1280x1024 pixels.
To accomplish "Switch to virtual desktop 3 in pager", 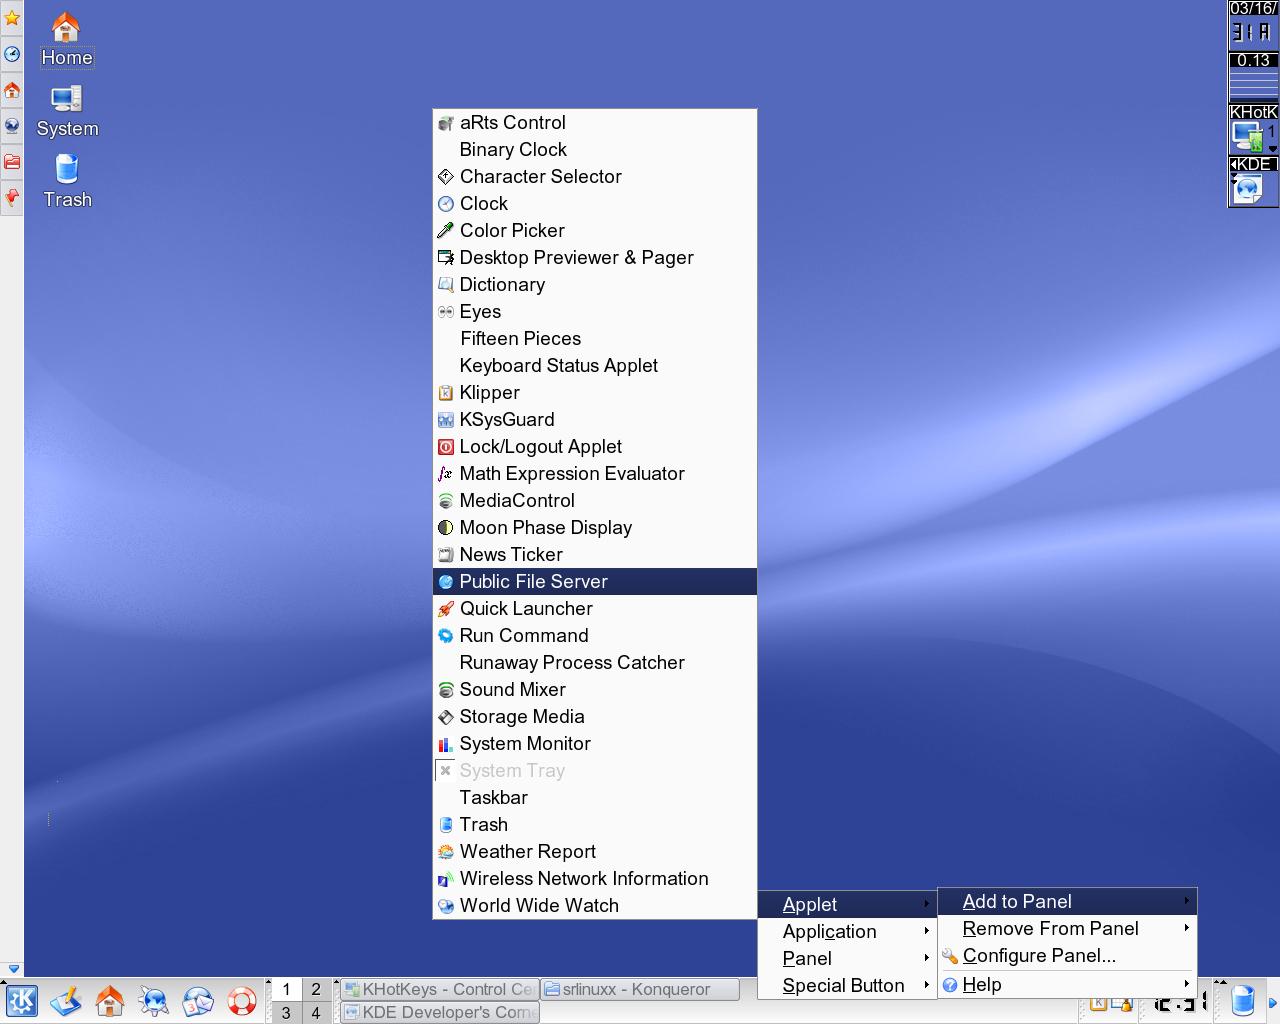I will (286, 1012).
